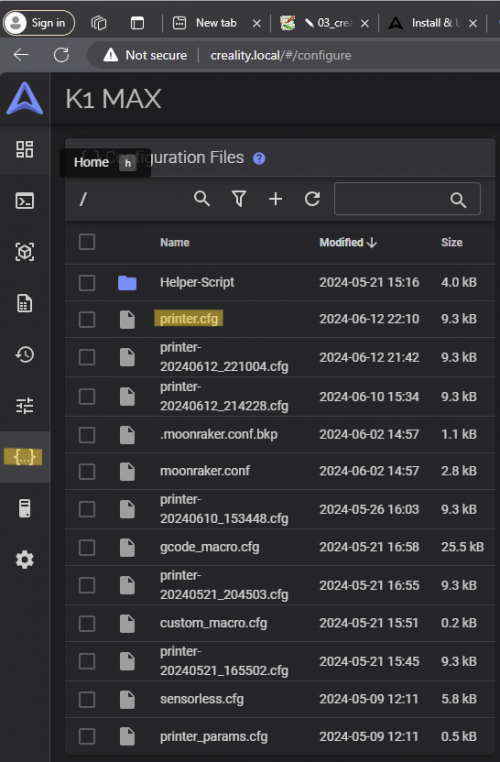Image resolution: width=500 pixels, height=762 pixels.
Task: Open the Dashboard from the sidebar
Action: click(x=24, y=150)
